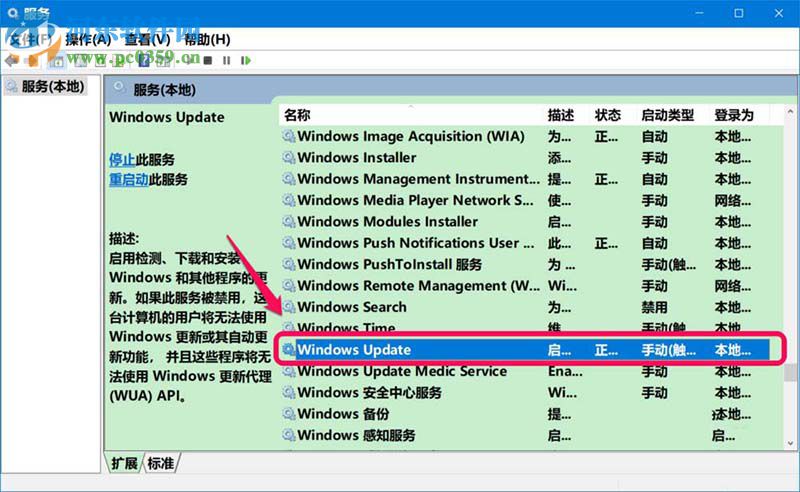Switch to the 标准 tab
The width and height of the screenshot is (800, 492).
click(161, 463)
